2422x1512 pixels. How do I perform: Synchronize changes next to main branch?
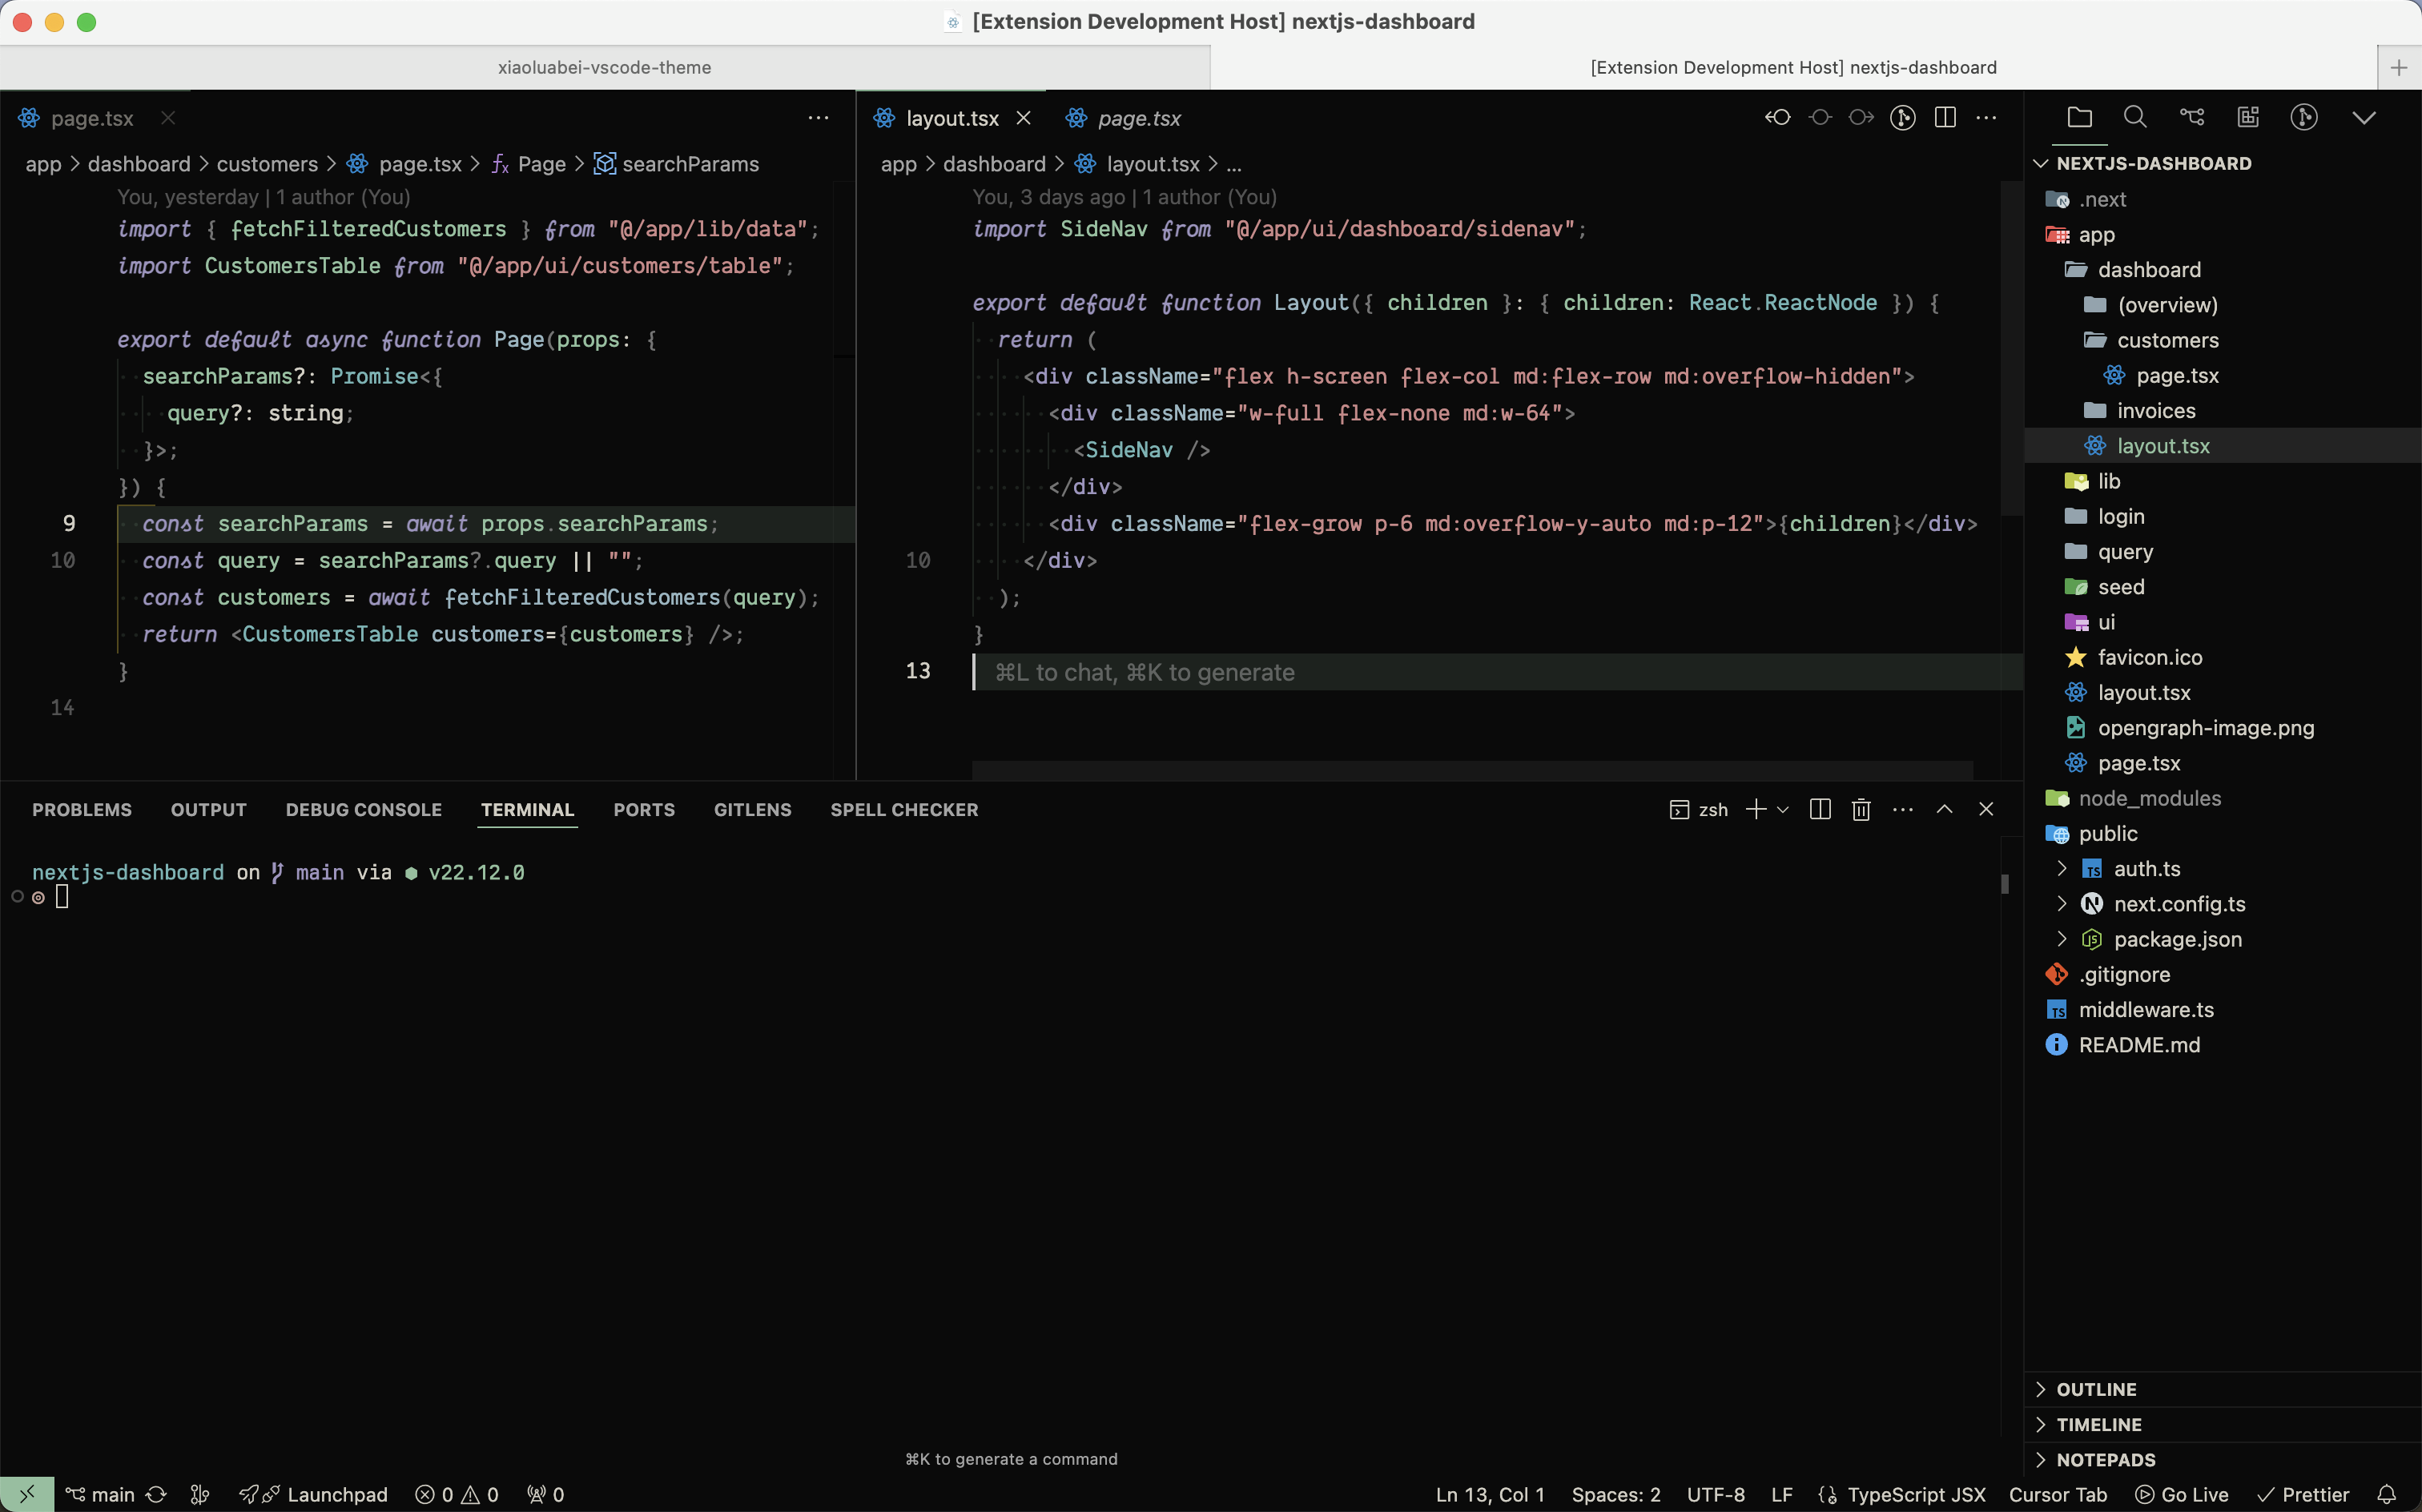point(156,1494)
